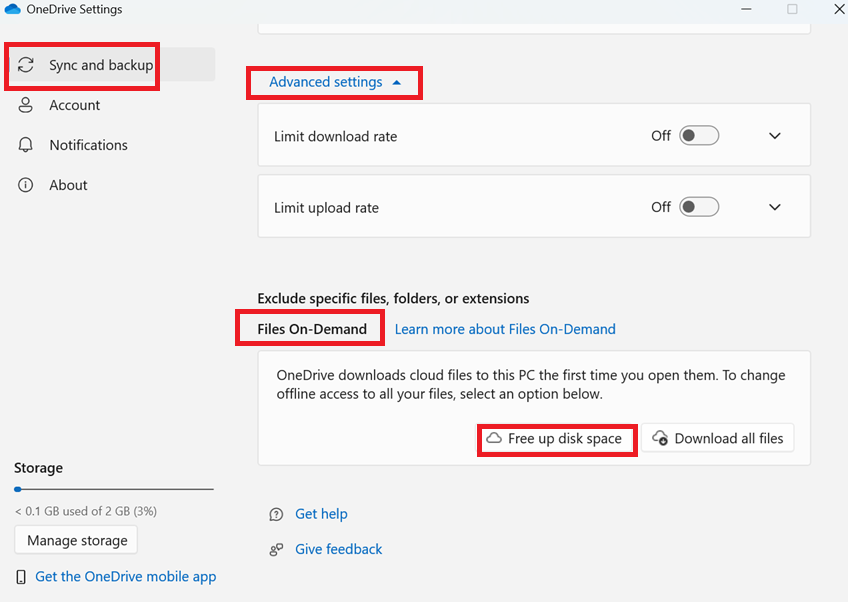The width and height of the screenshot is (848, 602).
Task: Click the storage usage progress bar
Action: [x=114, y=489]
